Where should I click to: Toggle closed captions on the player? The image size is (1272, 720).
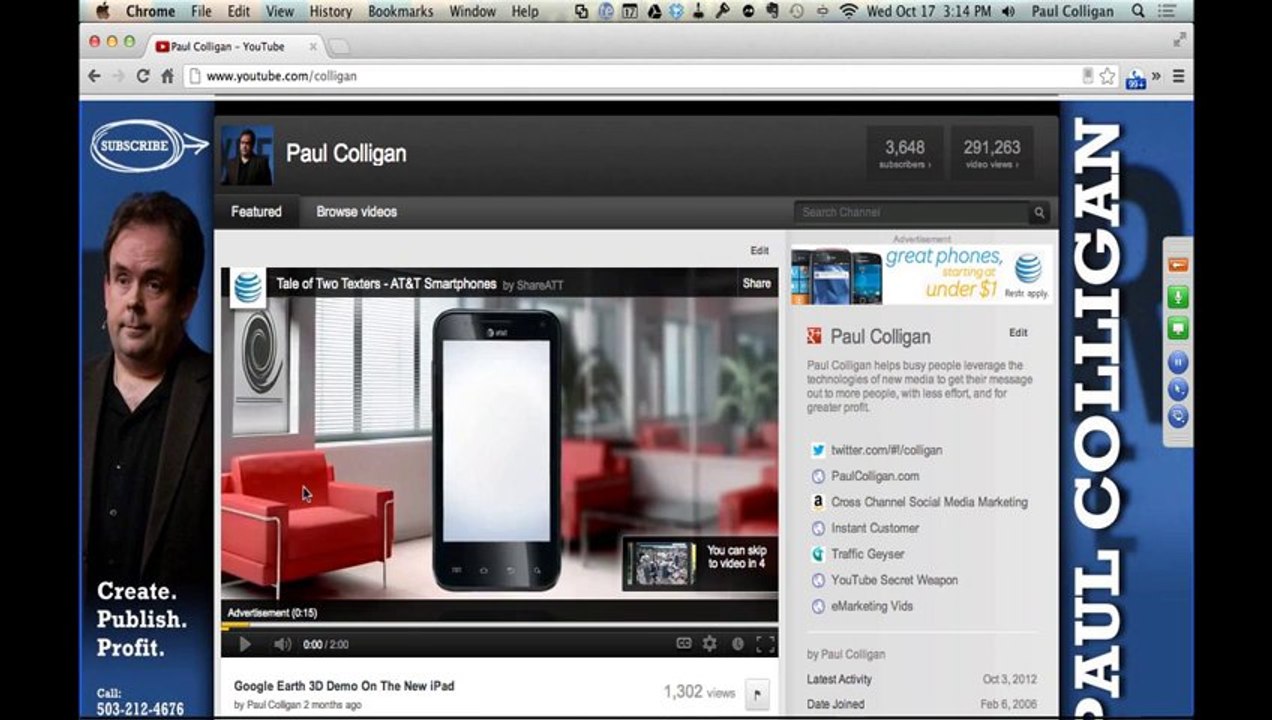(684, 644)
